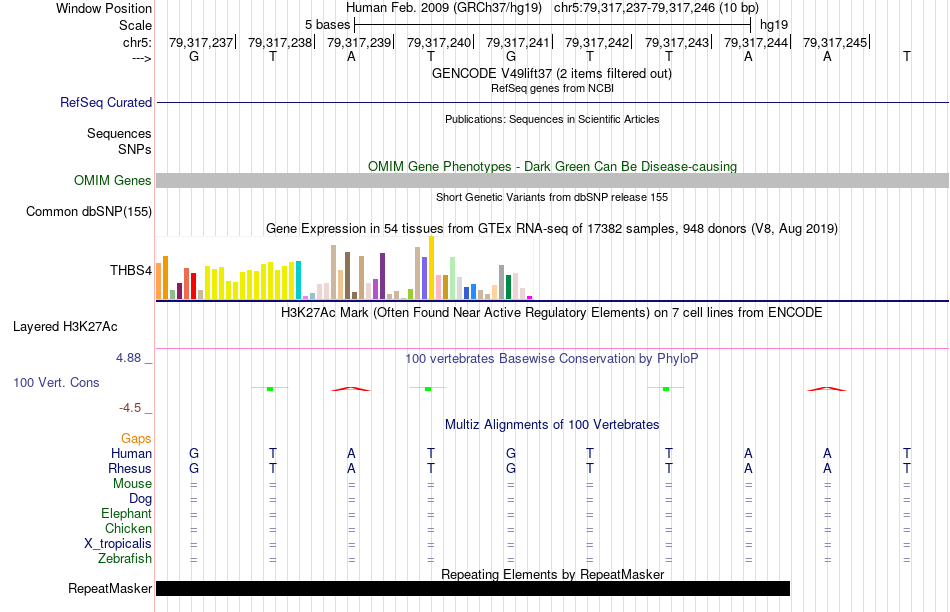Select the RepeatMasker track label
The height and width of the screenshot is (612, 950).
pyautogui.click(x=110, y=588)
